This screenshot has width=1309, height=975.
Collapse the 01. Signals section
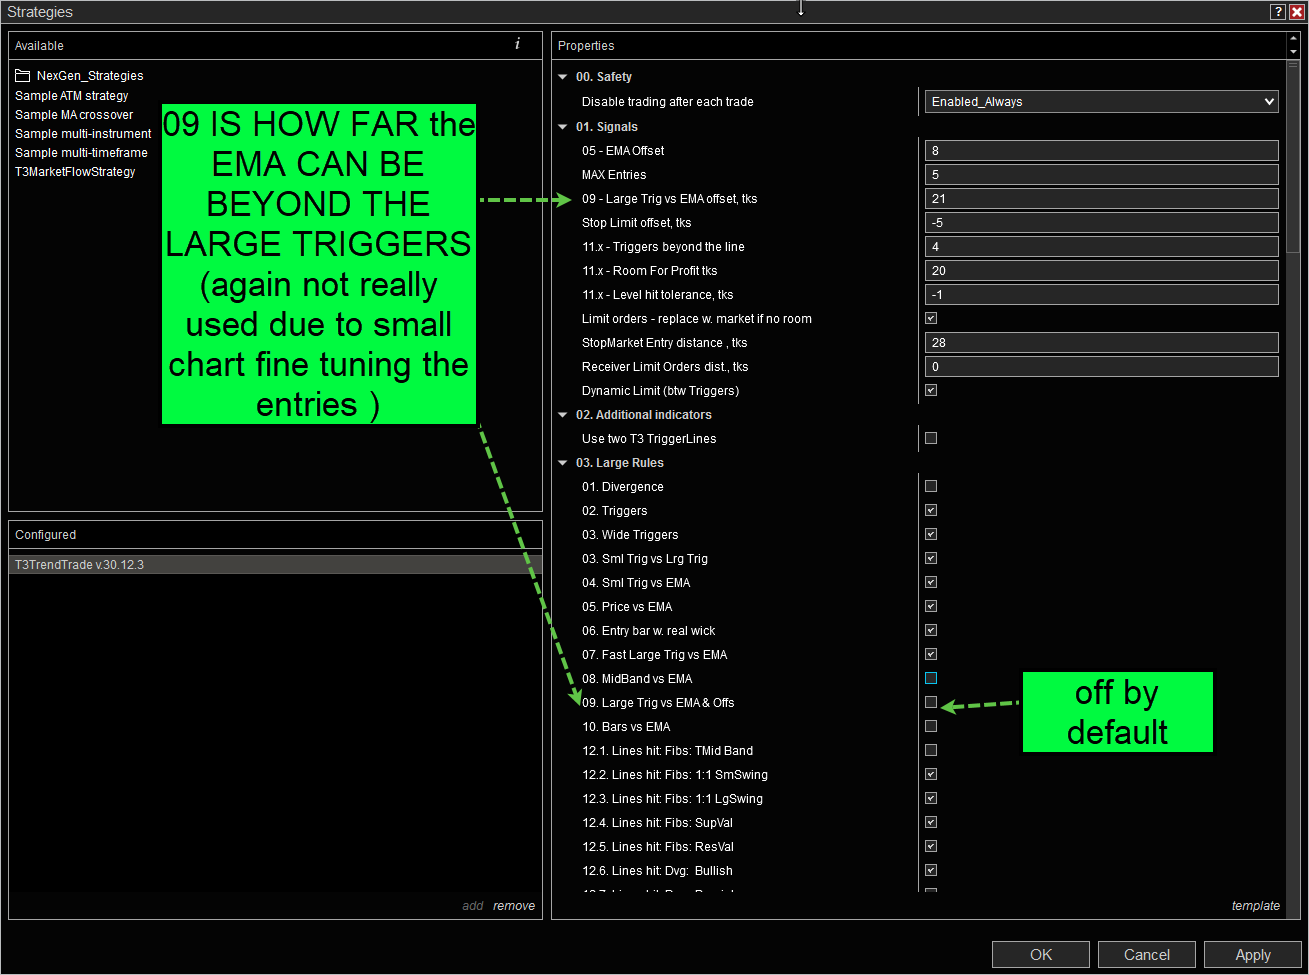(x=563, y=127)
